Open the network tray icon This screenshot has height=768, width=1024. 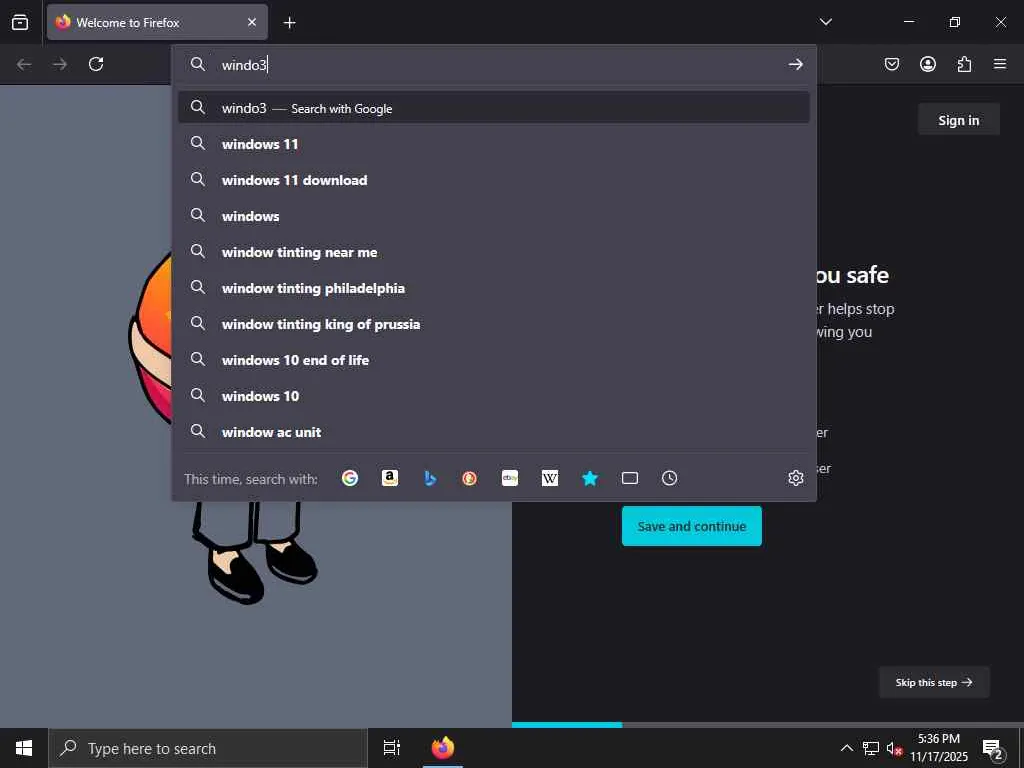coord(871,748)
